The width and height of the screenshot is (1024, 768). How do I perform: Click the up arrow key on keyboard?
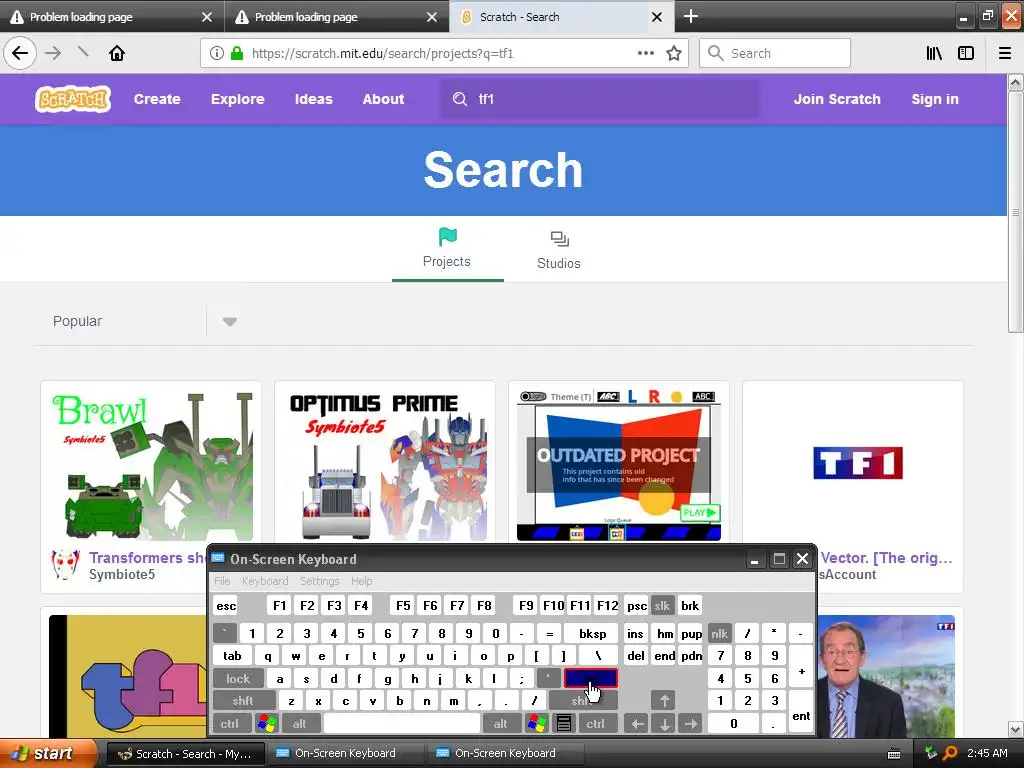[664, 701]
